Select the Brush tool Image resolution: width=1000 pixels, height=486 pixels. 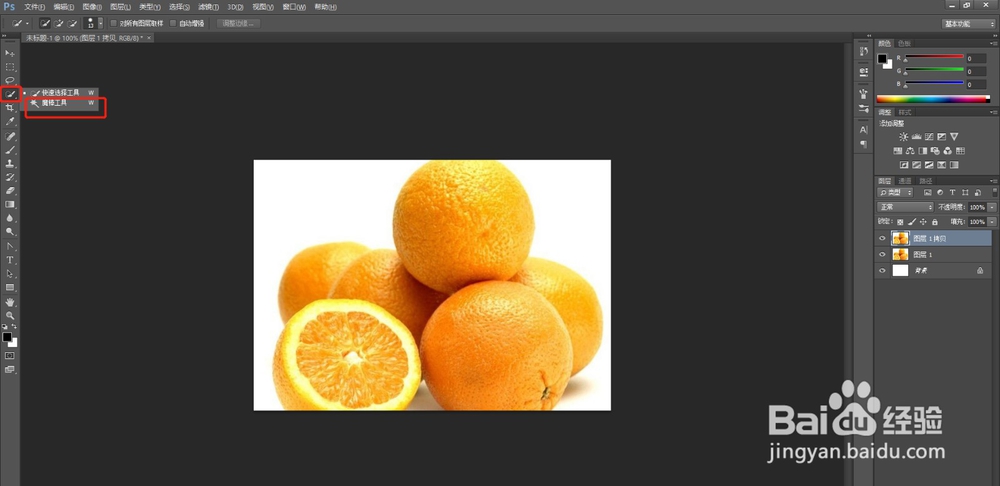(10, 150)
